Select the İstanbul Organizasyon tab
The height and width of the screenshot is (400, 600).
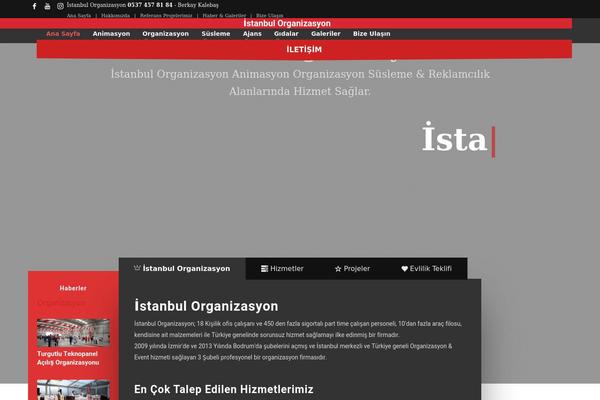click(x=182, y=269)
